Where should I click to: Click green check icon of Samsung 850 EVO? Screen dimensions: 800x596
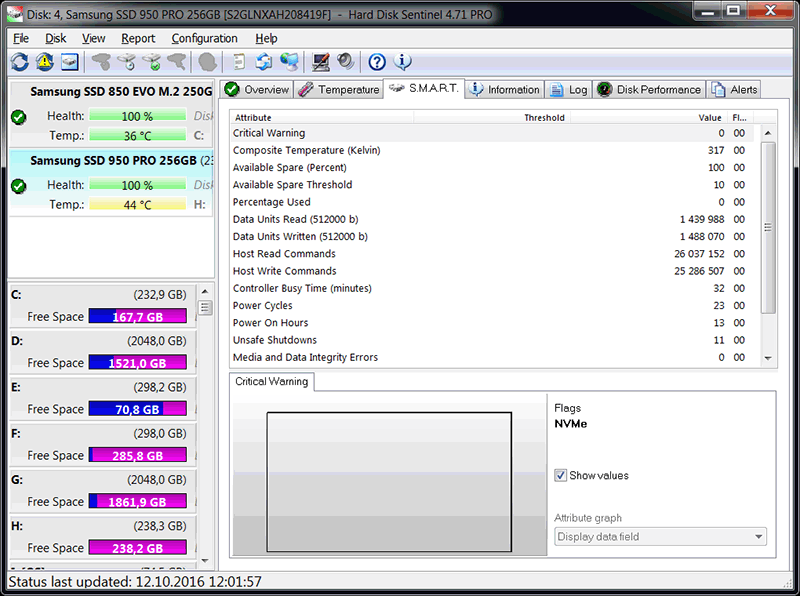tap(19, 117)
